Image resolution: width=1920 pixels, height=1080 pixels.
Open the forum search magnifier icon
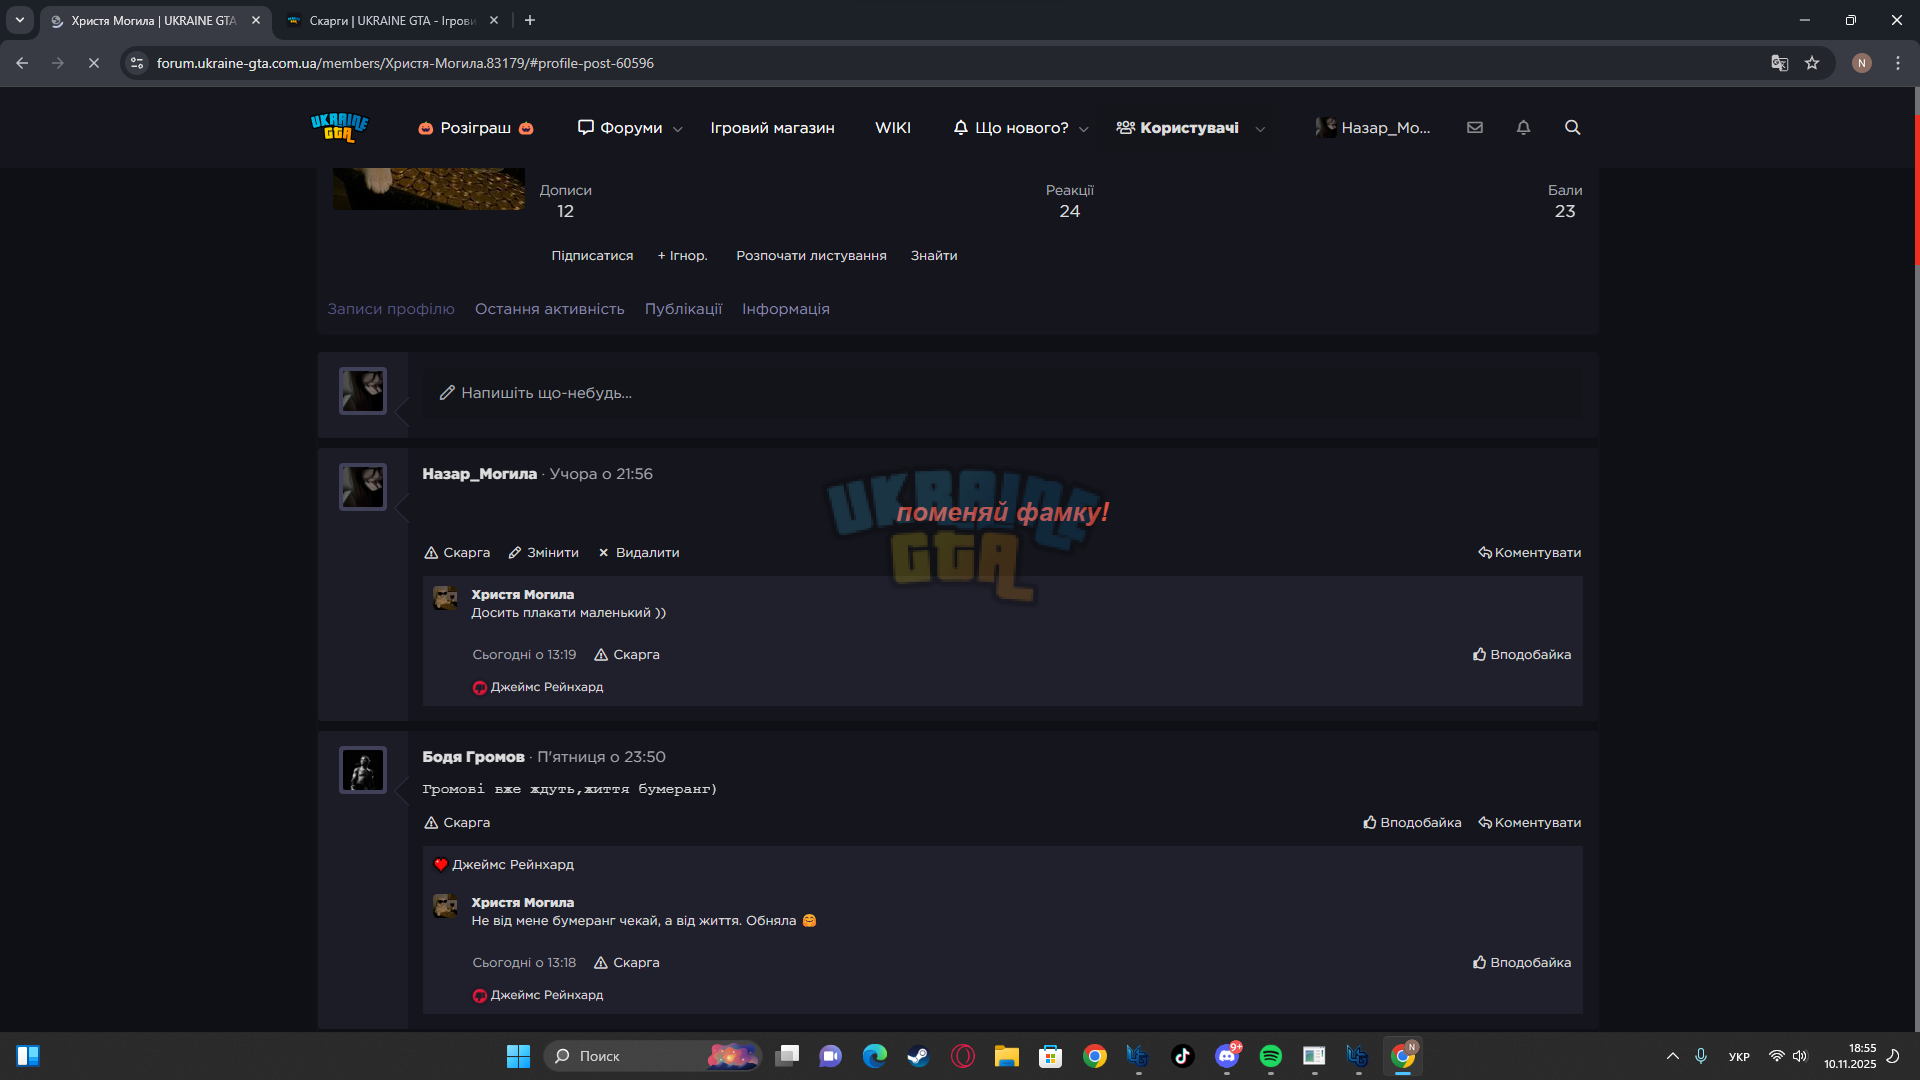[1572, 128]
